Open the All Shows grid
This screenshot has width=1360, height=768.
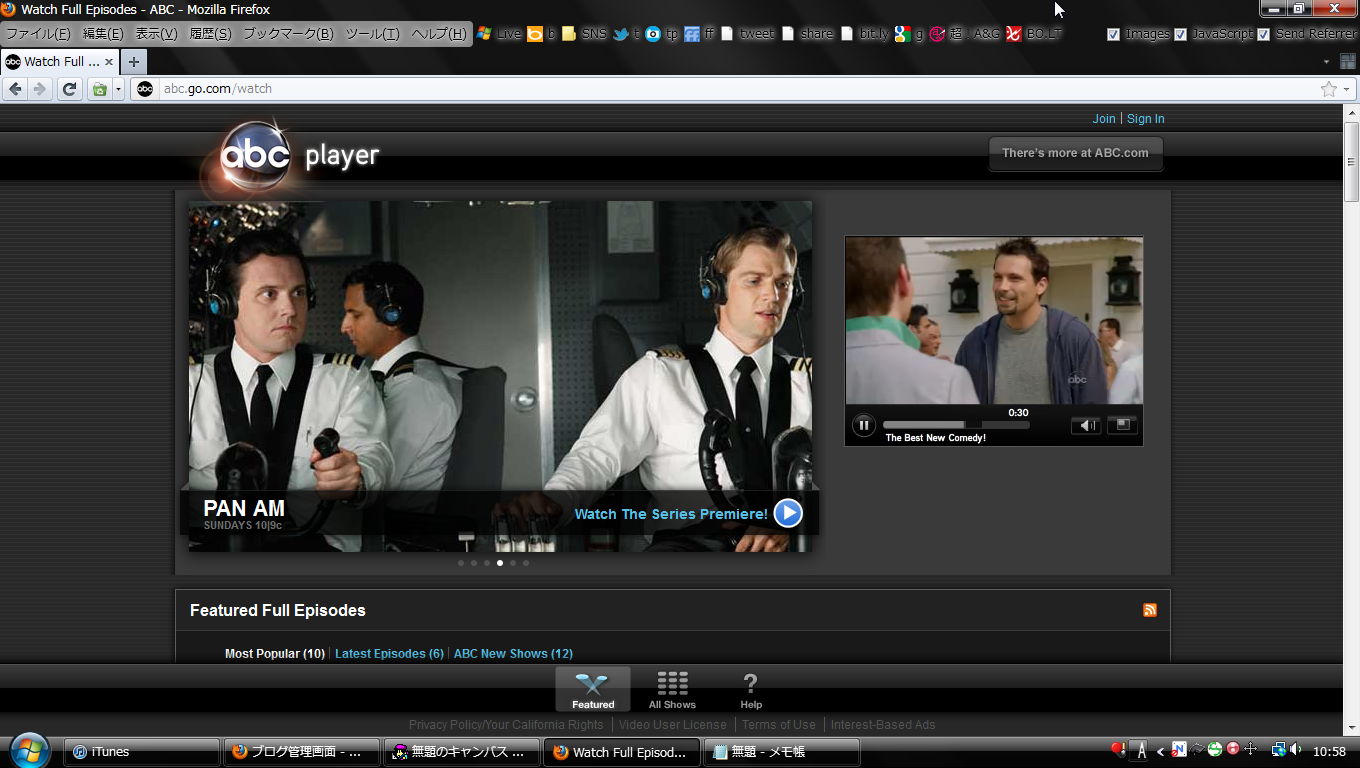tap(672, 689)
